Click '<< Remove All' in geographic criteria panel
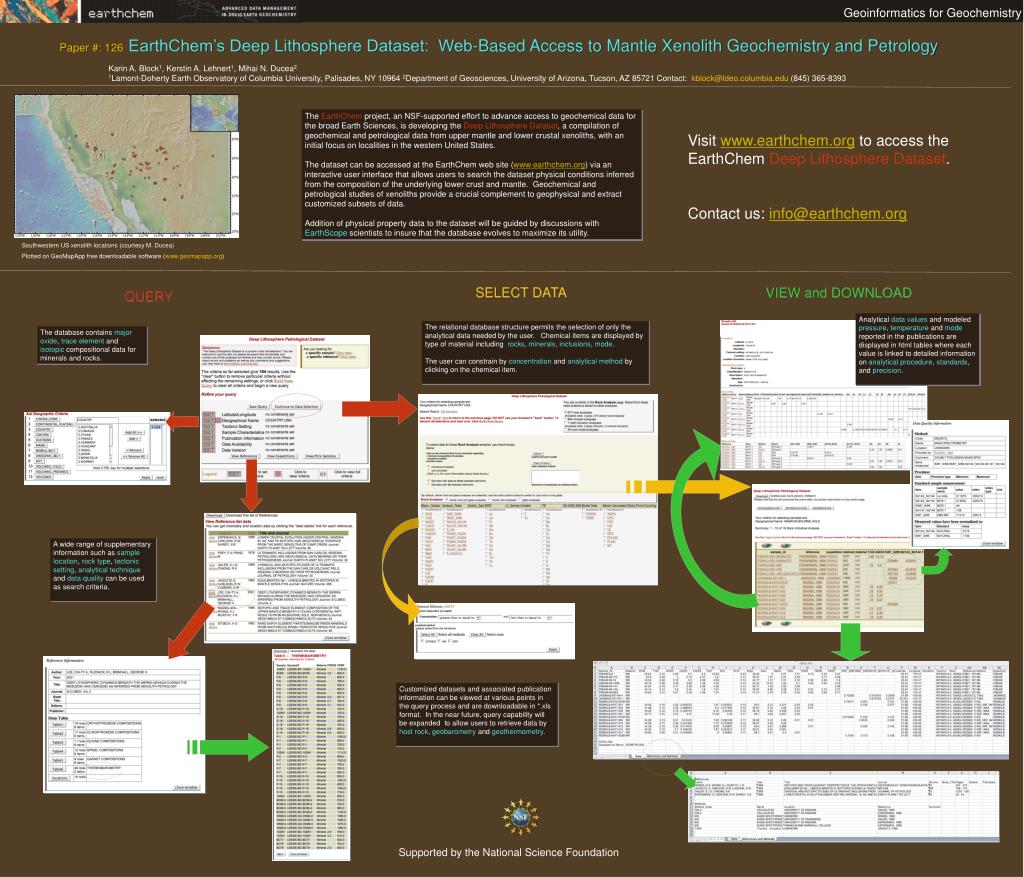The image size is (1024, 877). [135, 456]
